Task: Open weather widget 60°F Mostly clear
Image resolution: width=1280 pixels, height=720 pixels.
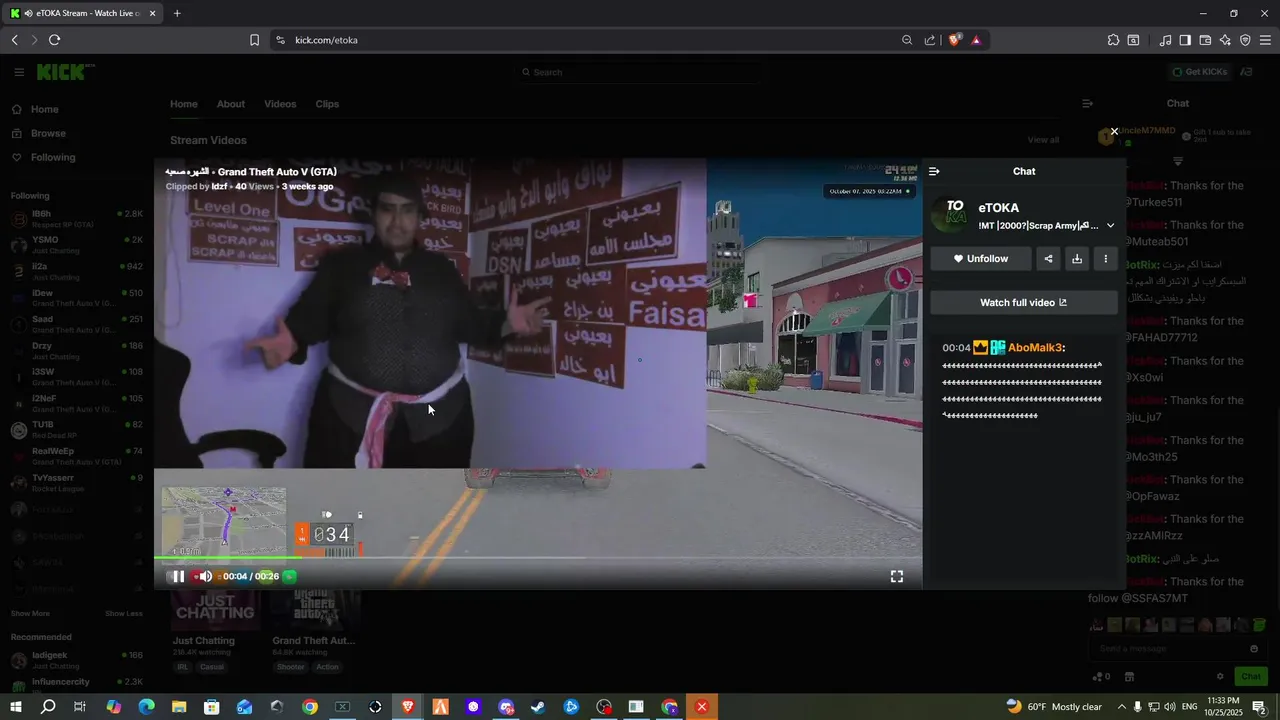Action: (x=1054, y=707)
